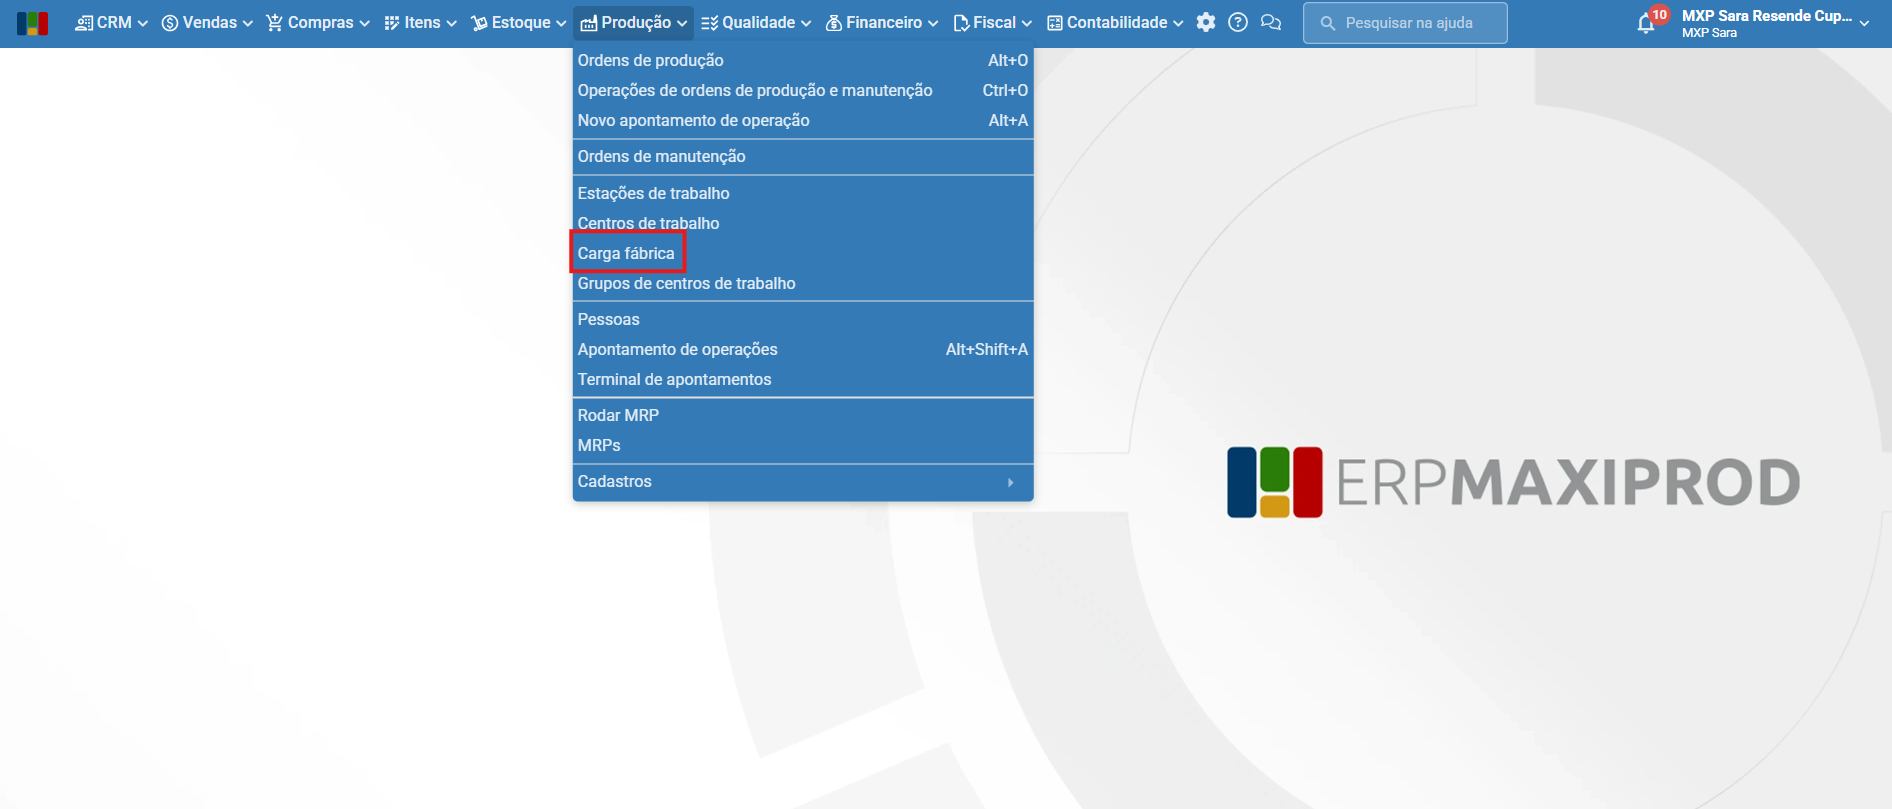Expand the Itens menu chevron
The height and width of the screenshot is (809, 1892).
pos(451,23)
